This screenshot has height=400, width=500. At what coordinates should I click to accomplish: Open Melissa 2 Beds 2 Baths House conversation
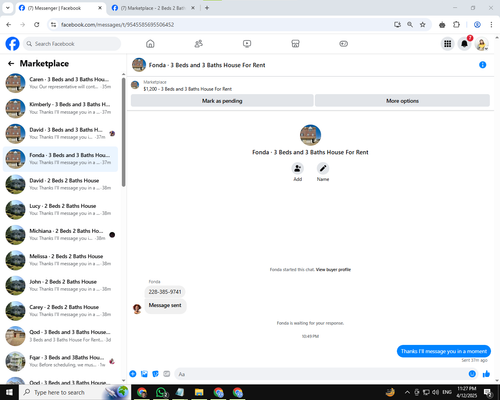[x=60, y=260]
